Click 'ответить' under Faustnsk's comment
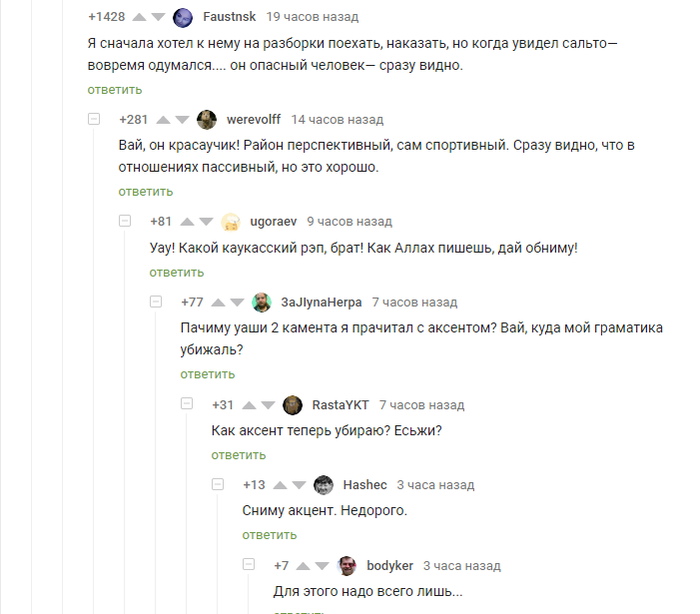 [x=115, y=90]
